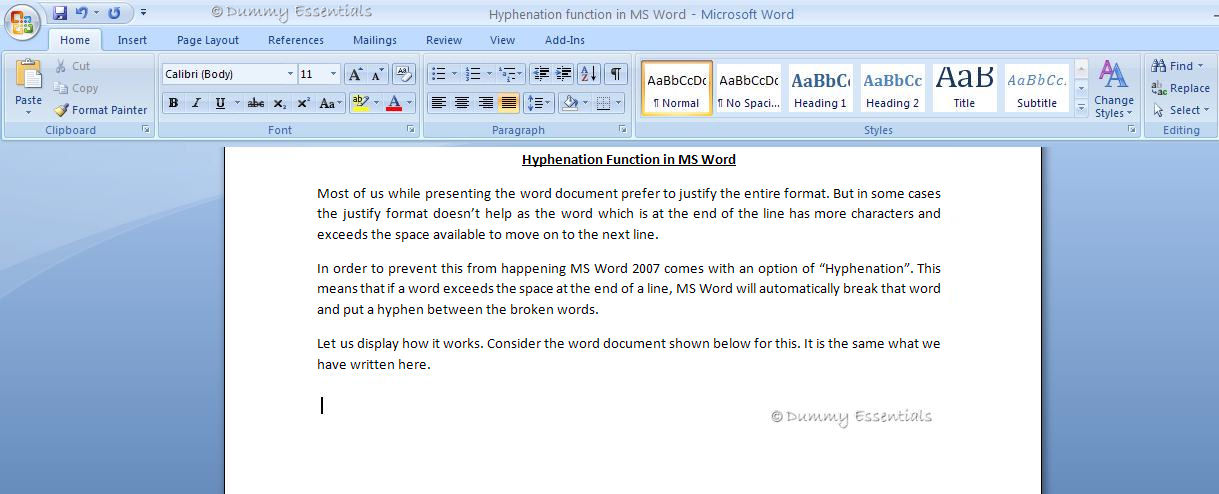Shrink font size

378,74
